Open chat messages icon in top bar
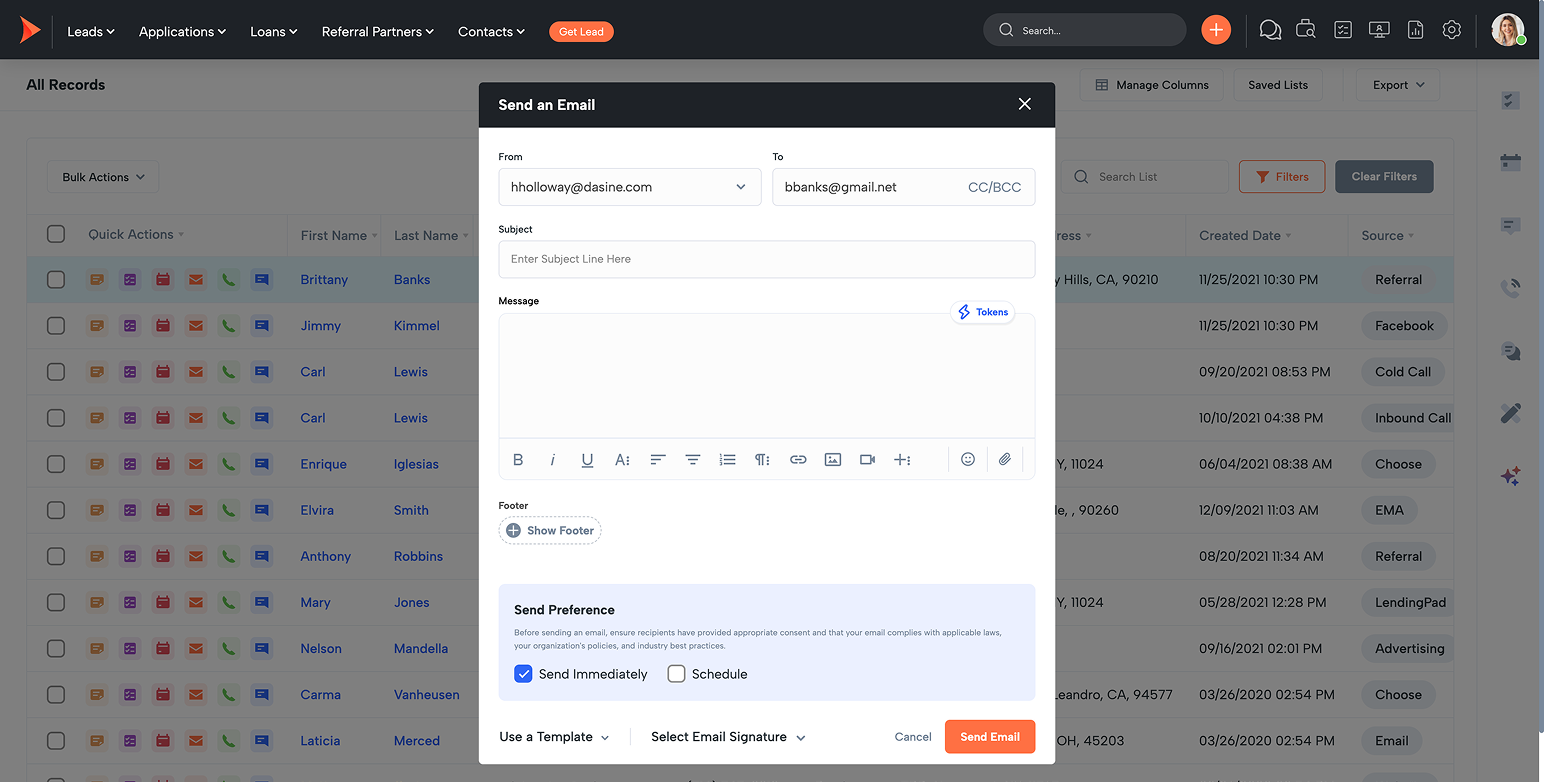1544x782 pixels. pos(1270,30)
